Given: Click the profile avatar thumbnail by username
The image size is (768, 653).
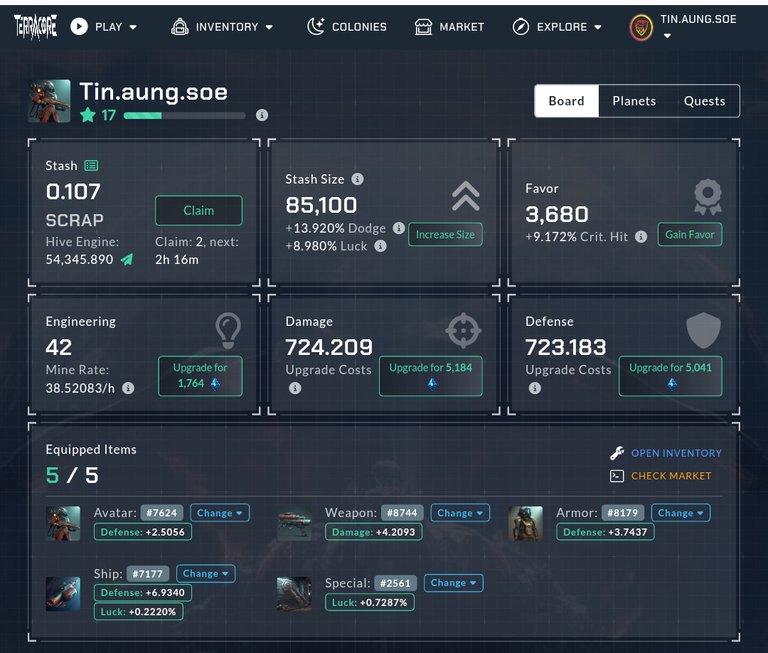Looking at the screenshot, I should [x=49, y=101].
